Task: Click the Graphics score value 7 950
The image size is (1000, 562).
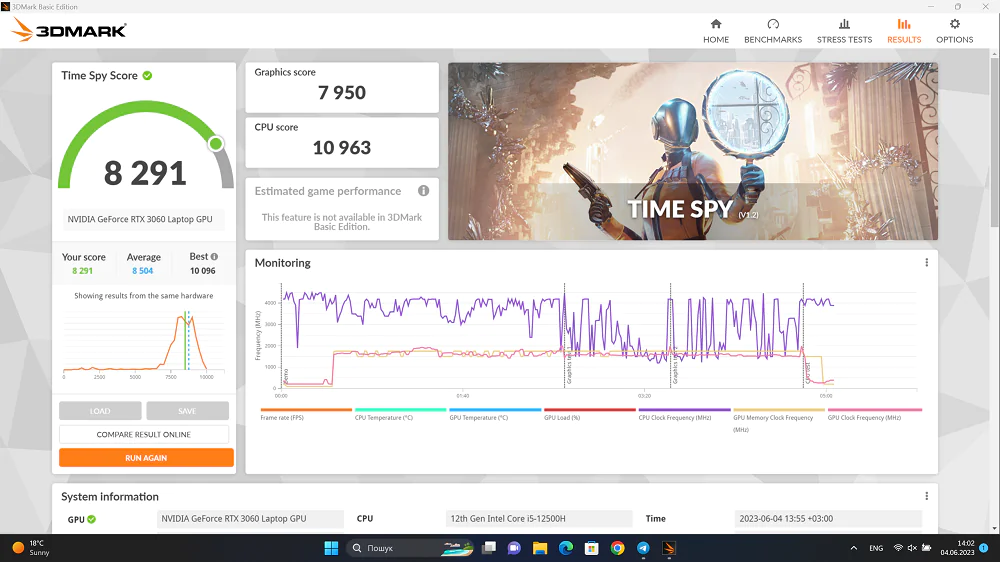Action: click(x=342, y=92)
